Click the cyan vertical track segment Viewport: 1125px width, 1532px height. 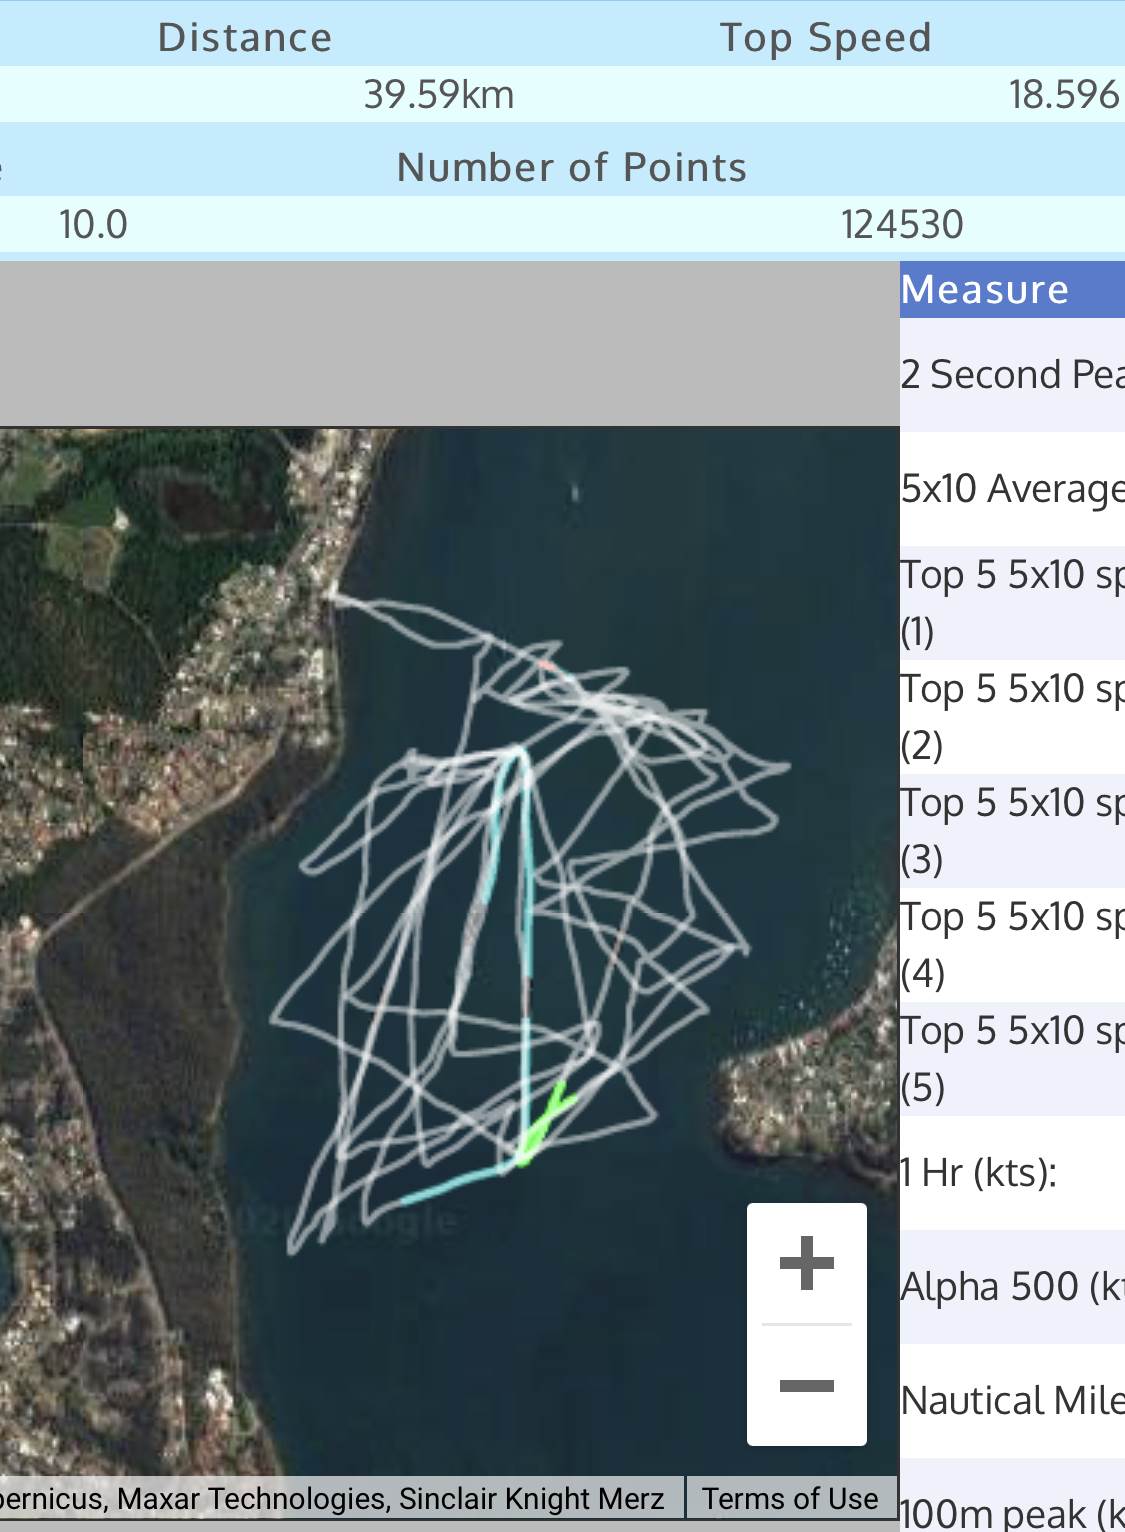pos(527,900)
